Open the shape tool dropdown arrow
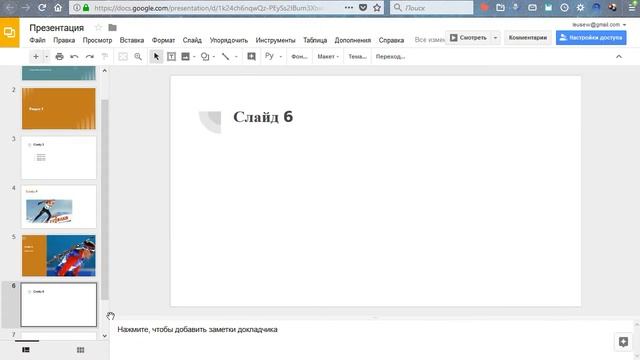This screenshot has height=360, width=640. coord(214,57)
